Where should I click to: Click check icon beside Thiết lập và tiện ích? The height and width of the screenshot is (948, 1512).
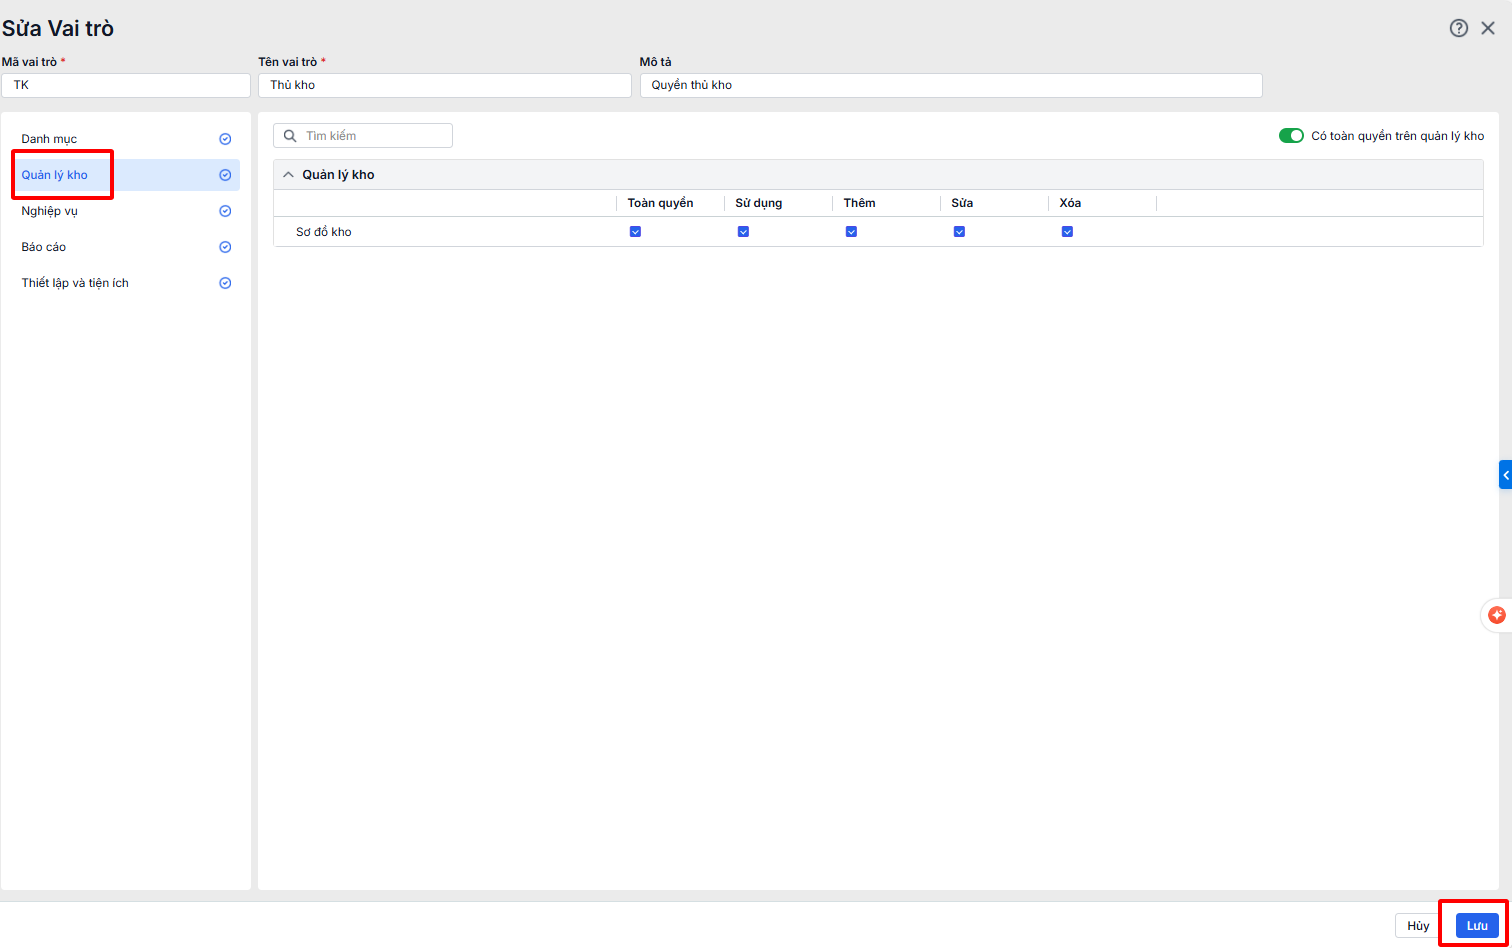click(225, 283)
